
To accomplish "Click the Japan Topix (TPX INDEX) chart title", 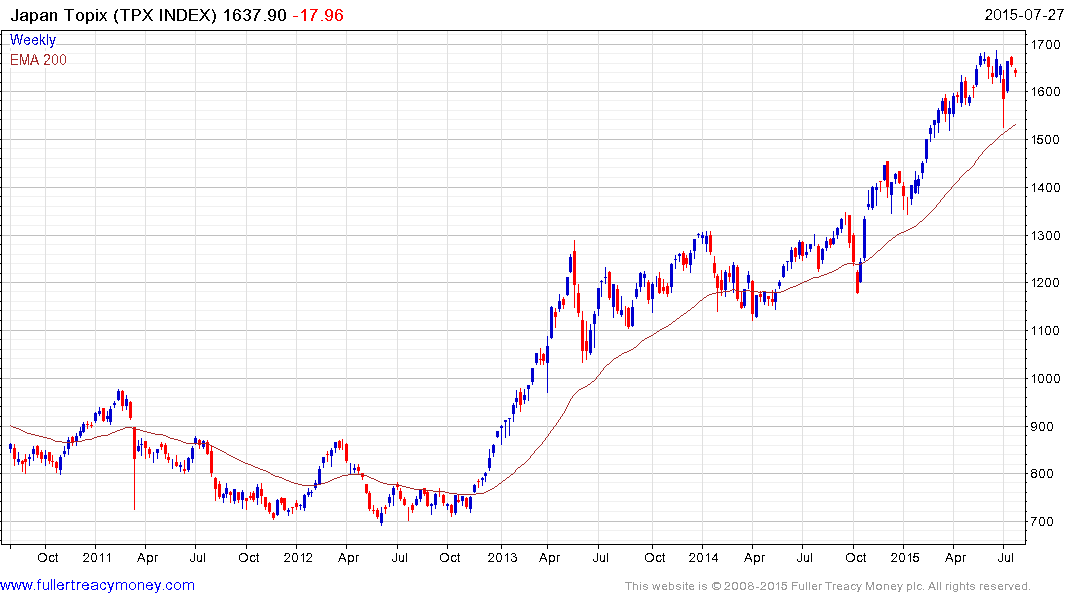I will coord(114,15).
